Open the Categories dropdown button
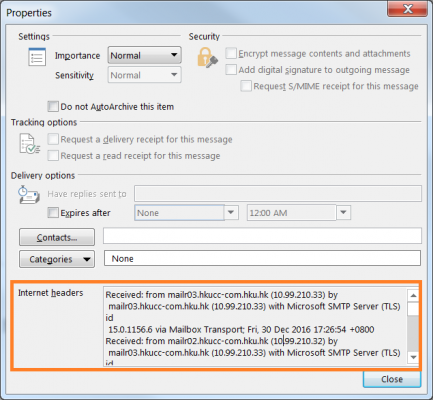Screen dimensions: 433x400 (x=57, y=259)
